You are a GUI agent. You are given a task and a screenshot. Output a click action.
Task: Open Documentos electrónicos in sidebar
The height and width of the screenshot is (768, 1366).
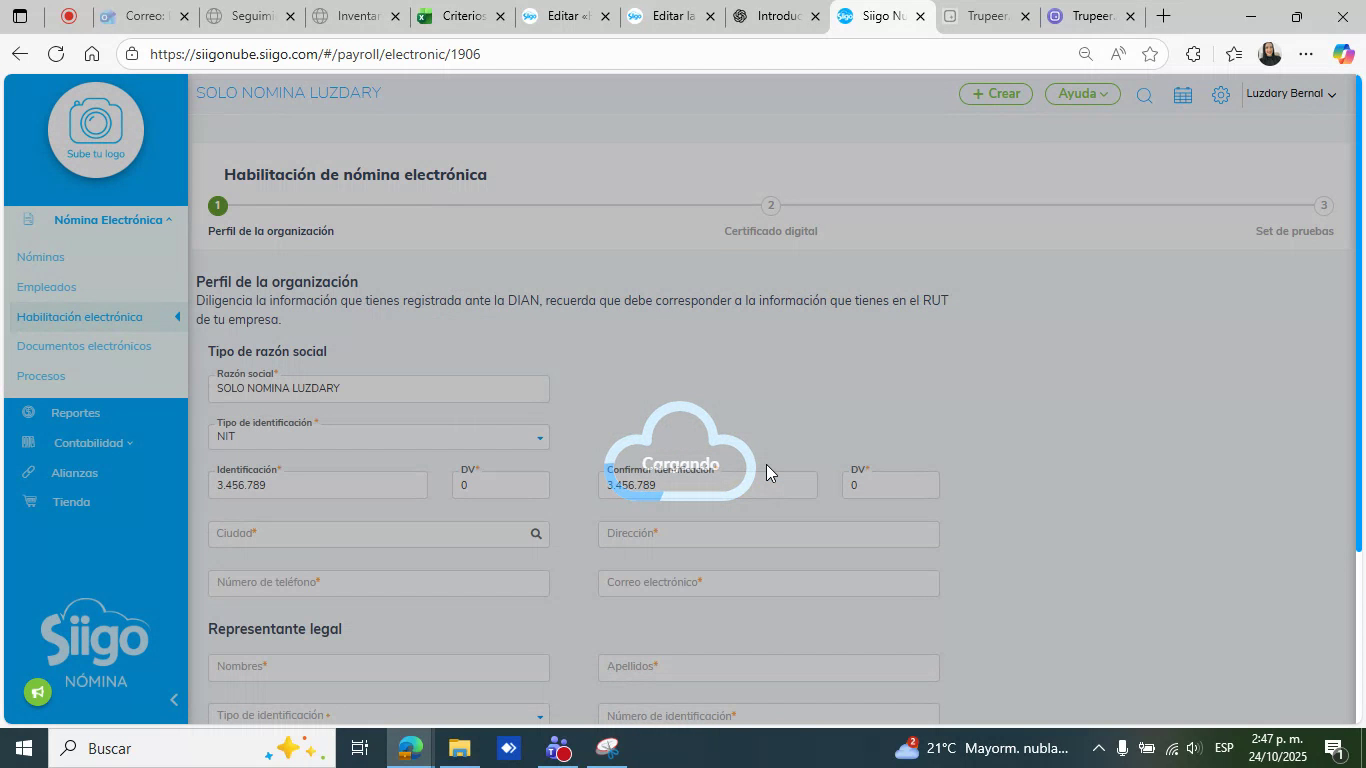(84, 346)
